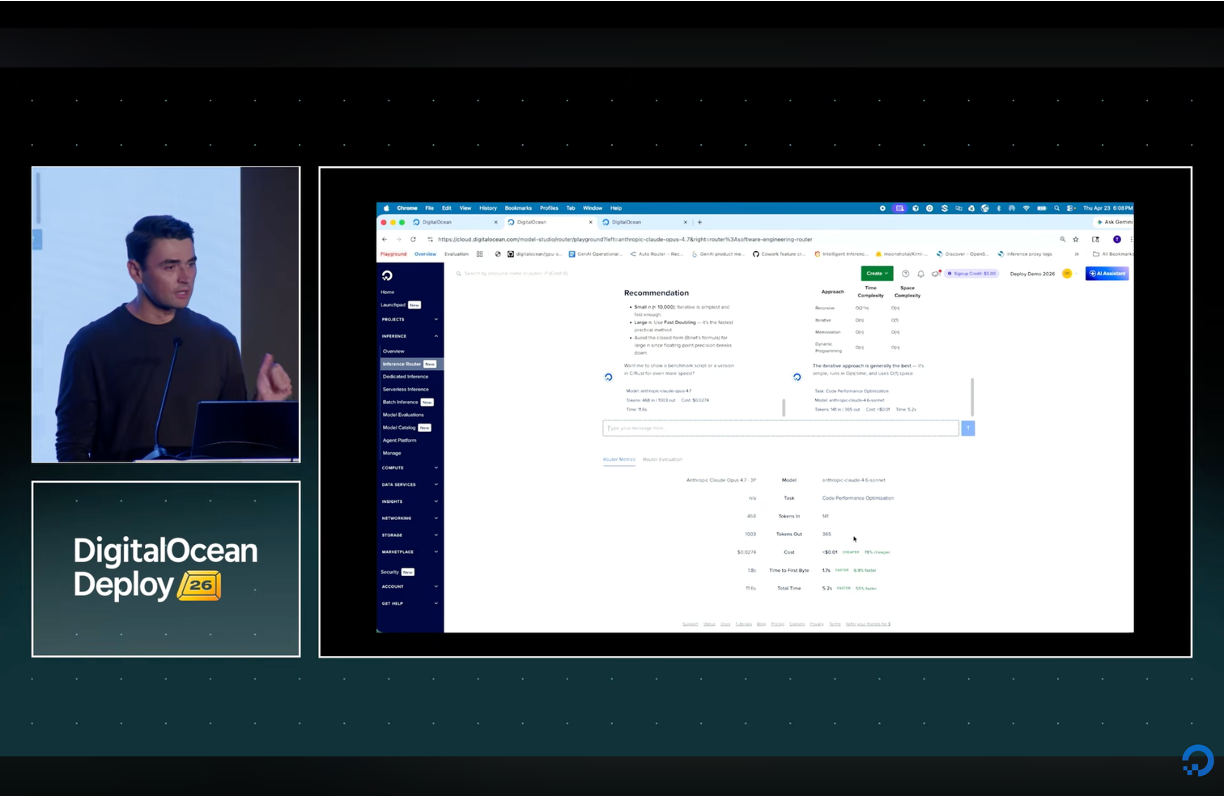Image resolution: width=1224 pixels, height=796 pixels.
Task: Open the All Bookmarks folder
Action: click(x=1112, y=254)
